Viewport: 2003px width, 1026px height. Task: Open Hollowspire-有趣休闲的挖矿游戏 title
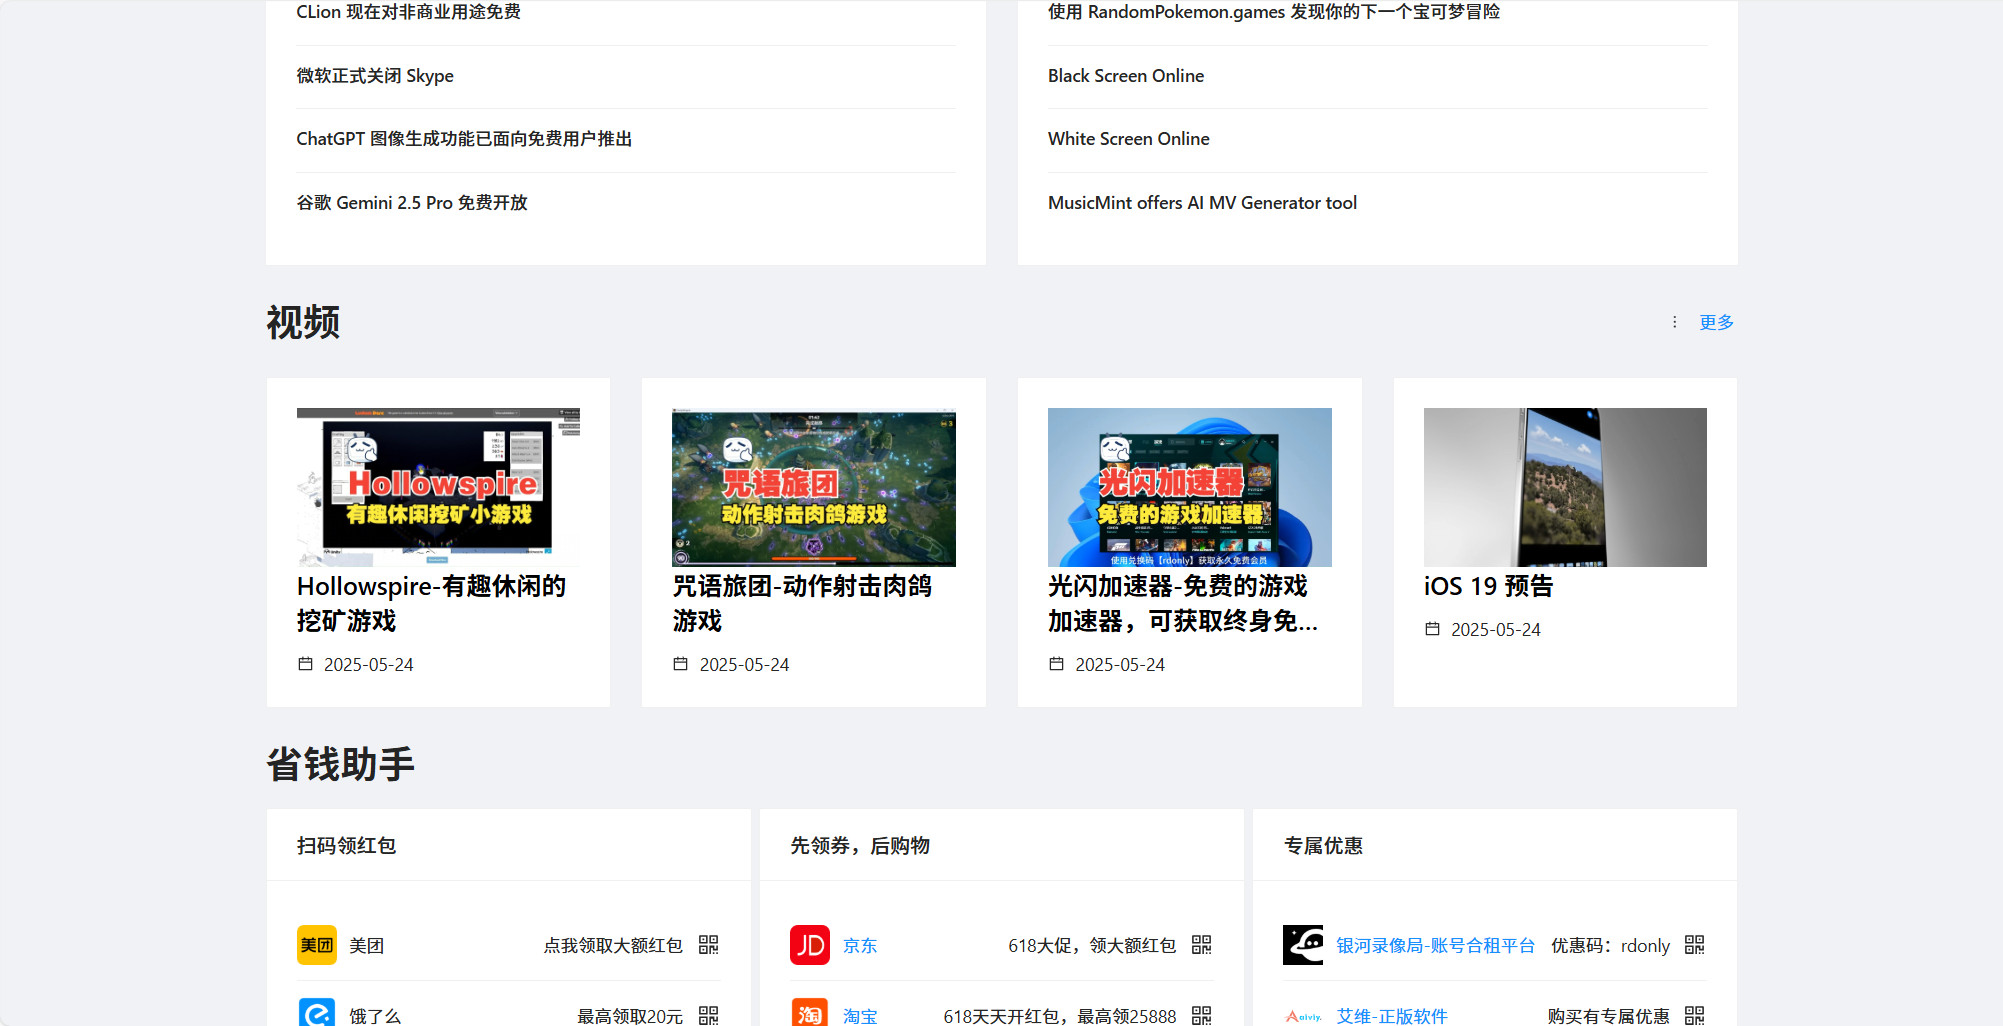click(431, 603)
